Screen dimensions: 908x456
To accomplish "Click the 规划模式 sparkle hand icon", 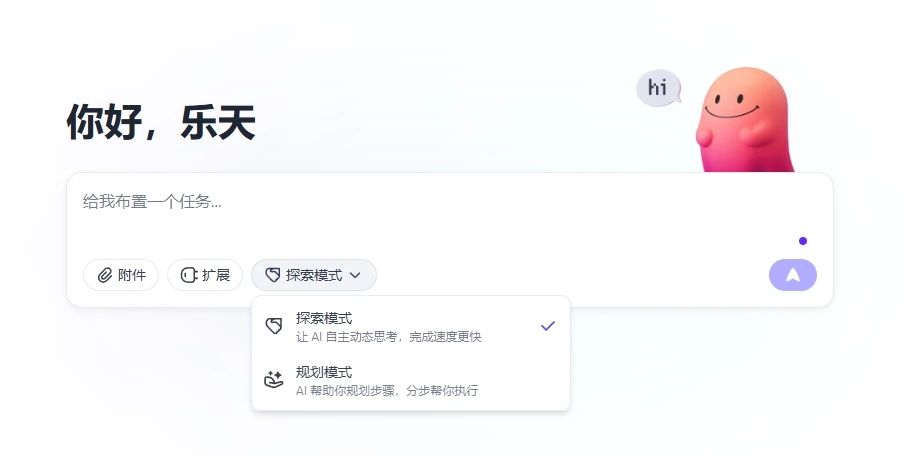I will tap(273, 380).
